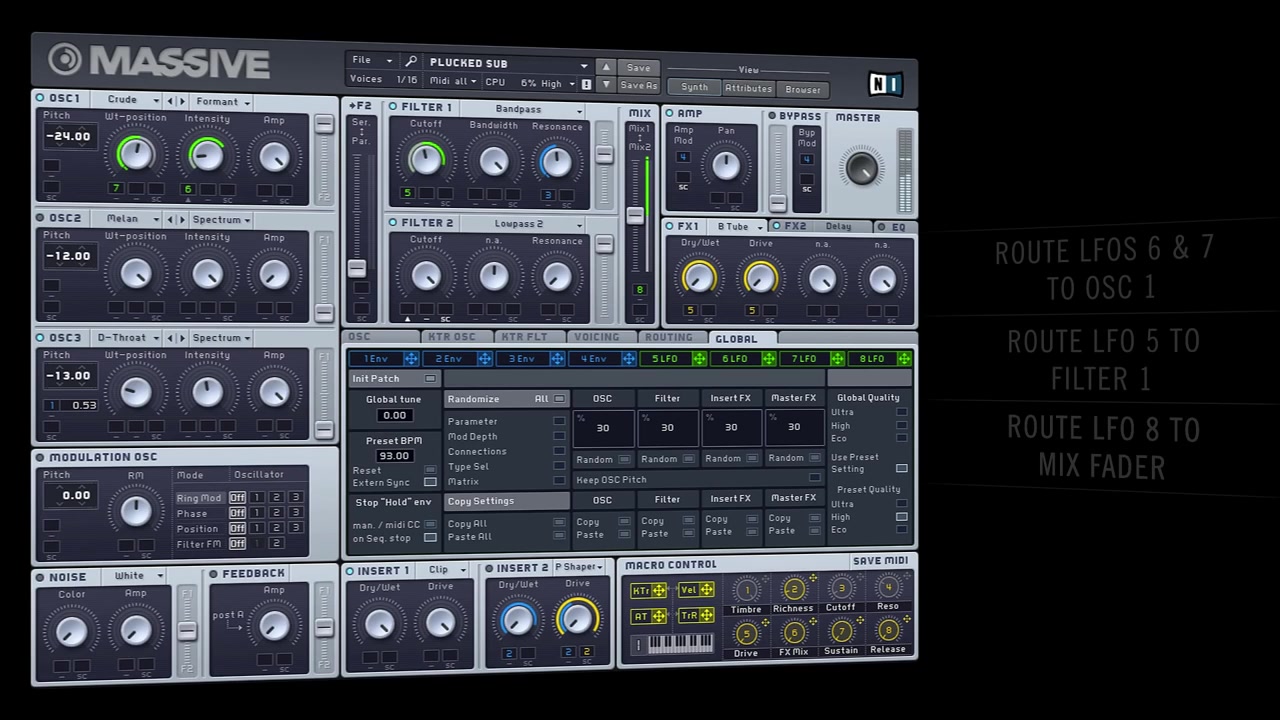Go to previous preset with up arrow
1280x720 pixels.
point(605,67)
